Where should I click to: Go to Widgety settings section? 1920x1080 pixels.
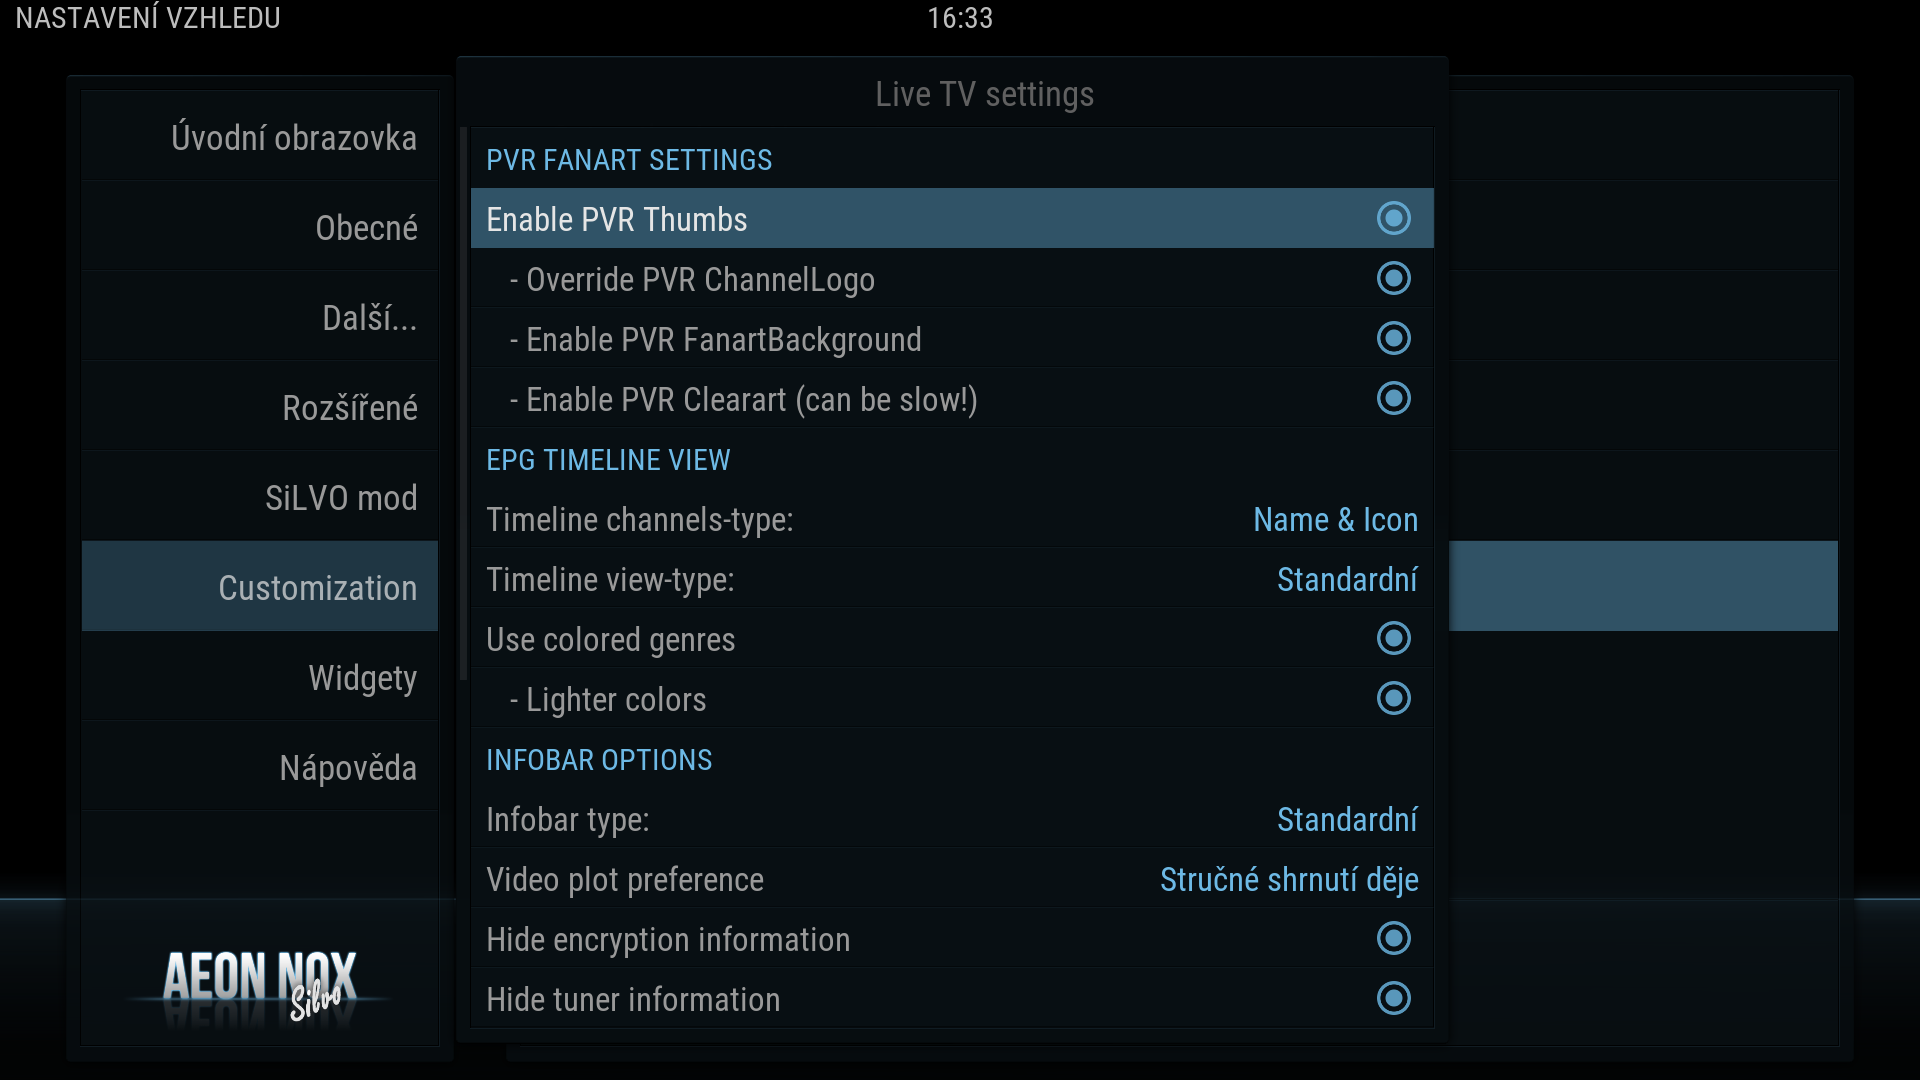coord(362,678)
